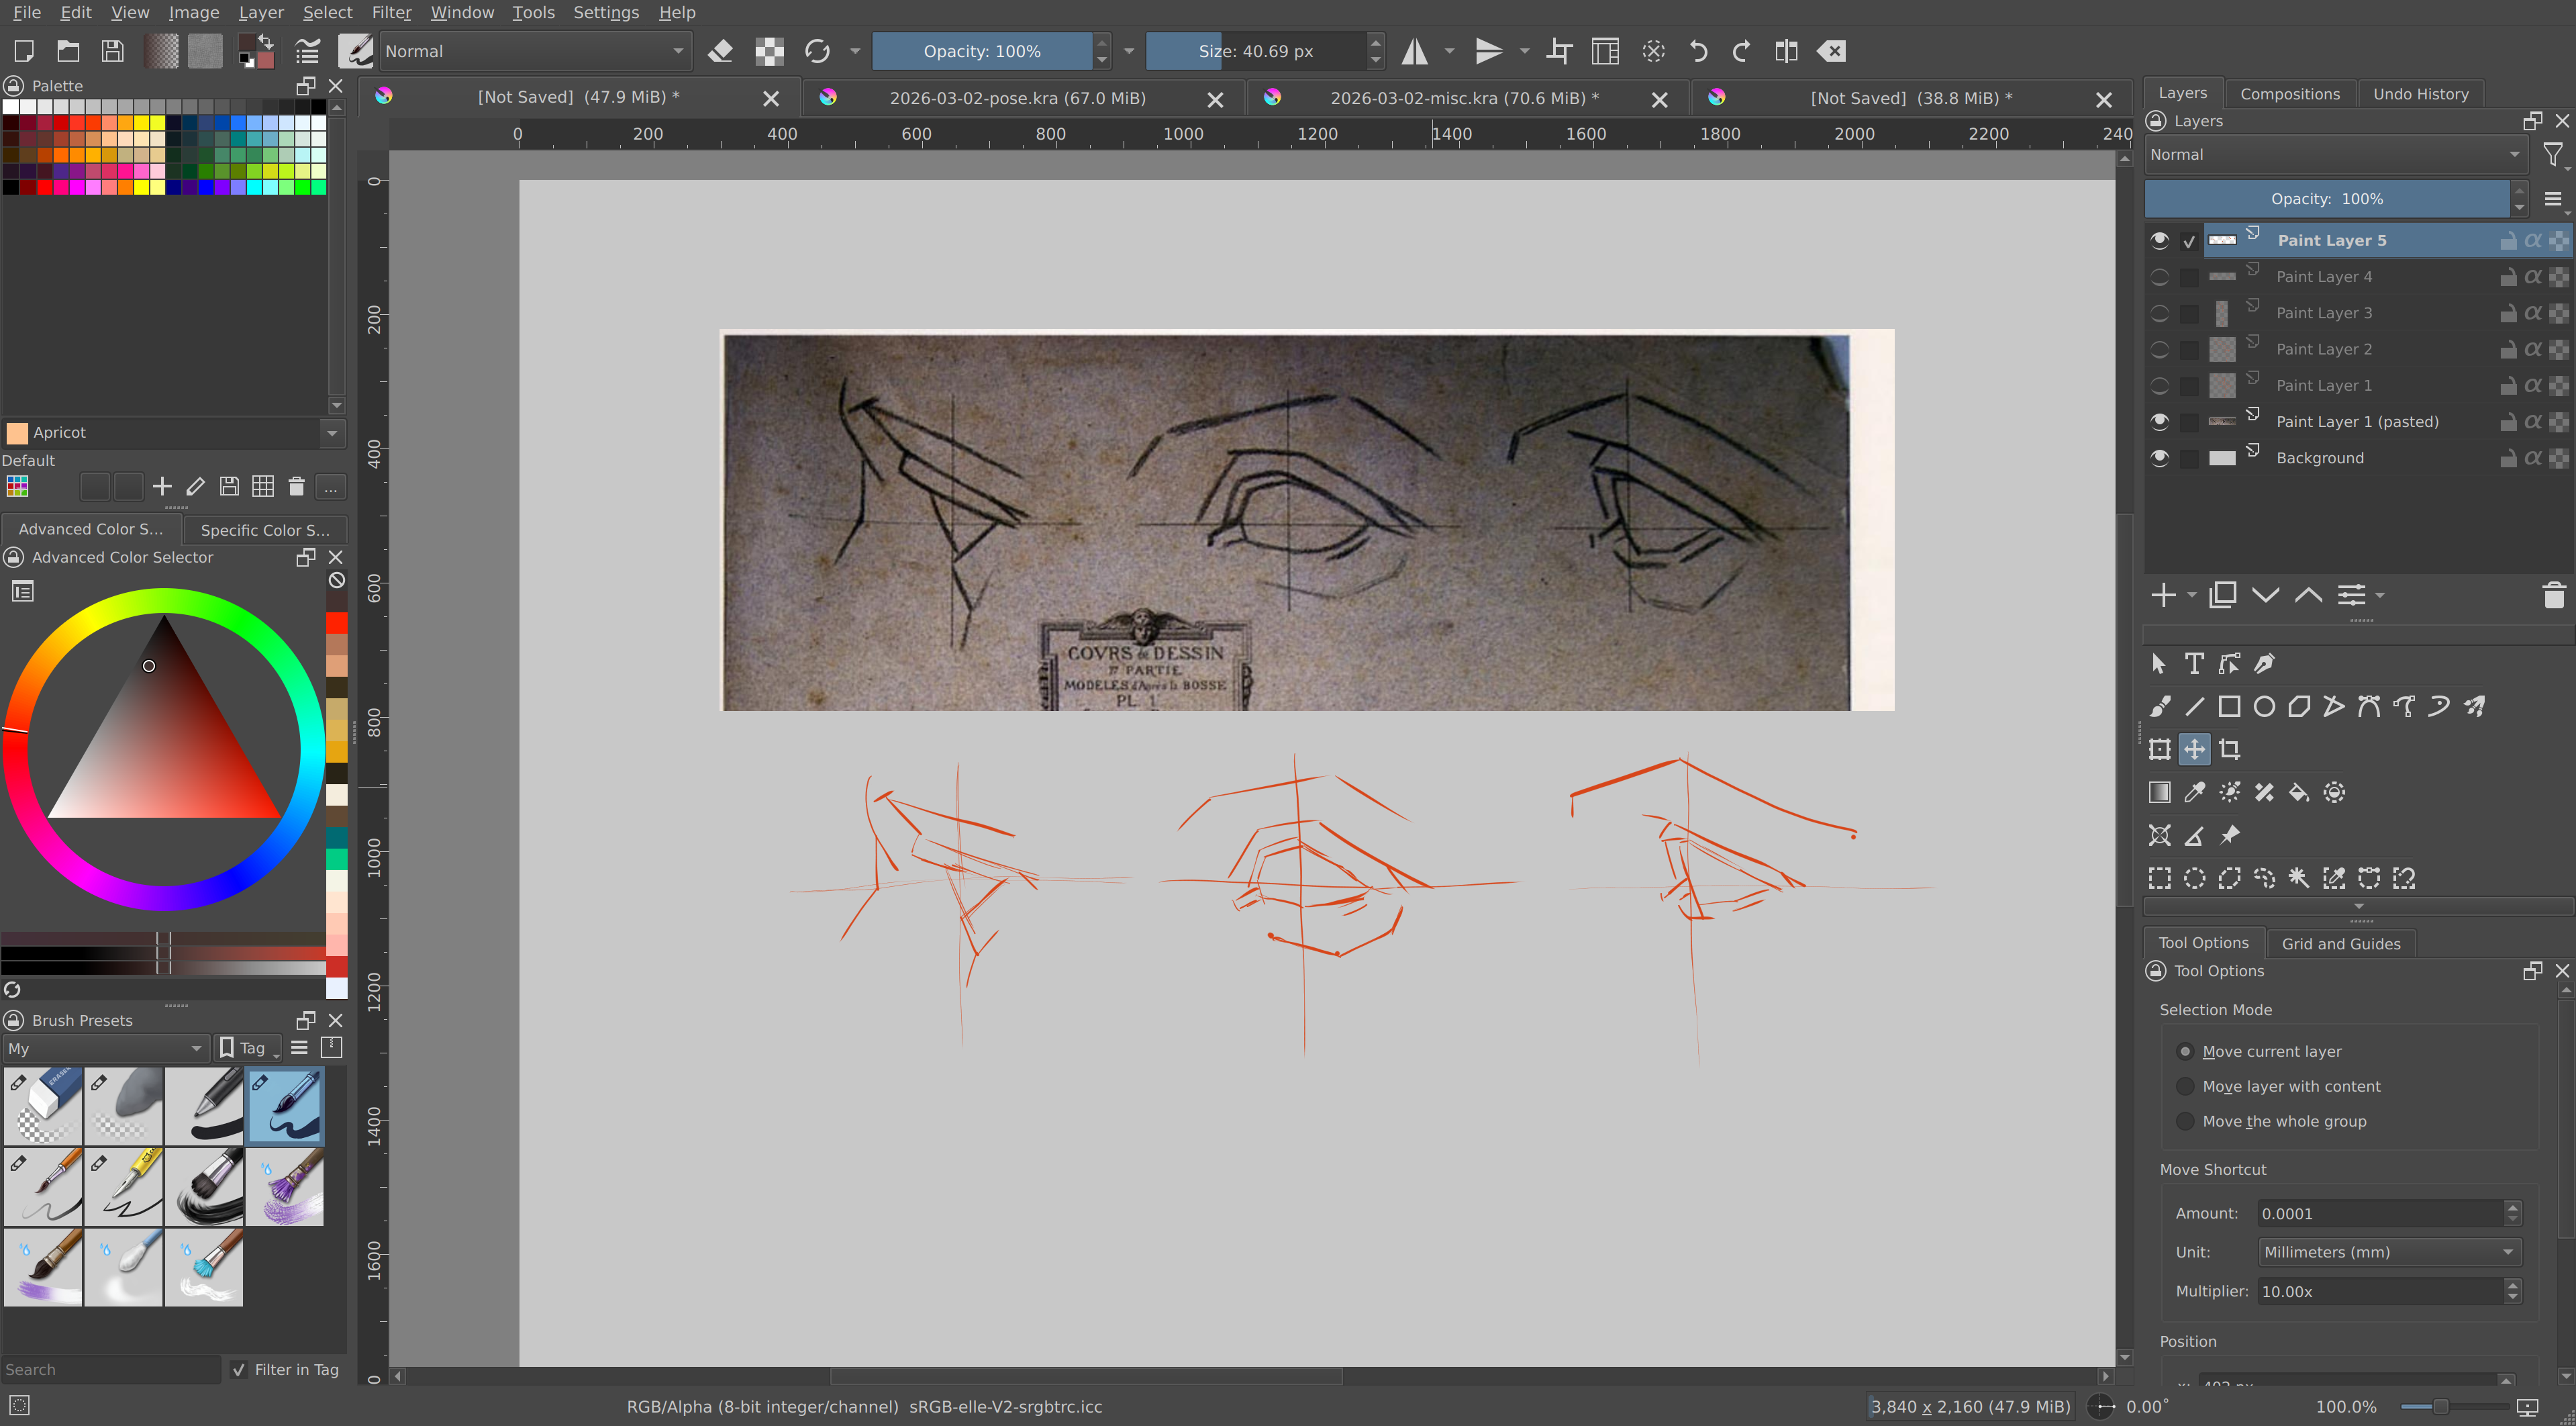This screenshot has width=2576, height=1426.
Task: Open the Filter menu
Action: (391, 13)
